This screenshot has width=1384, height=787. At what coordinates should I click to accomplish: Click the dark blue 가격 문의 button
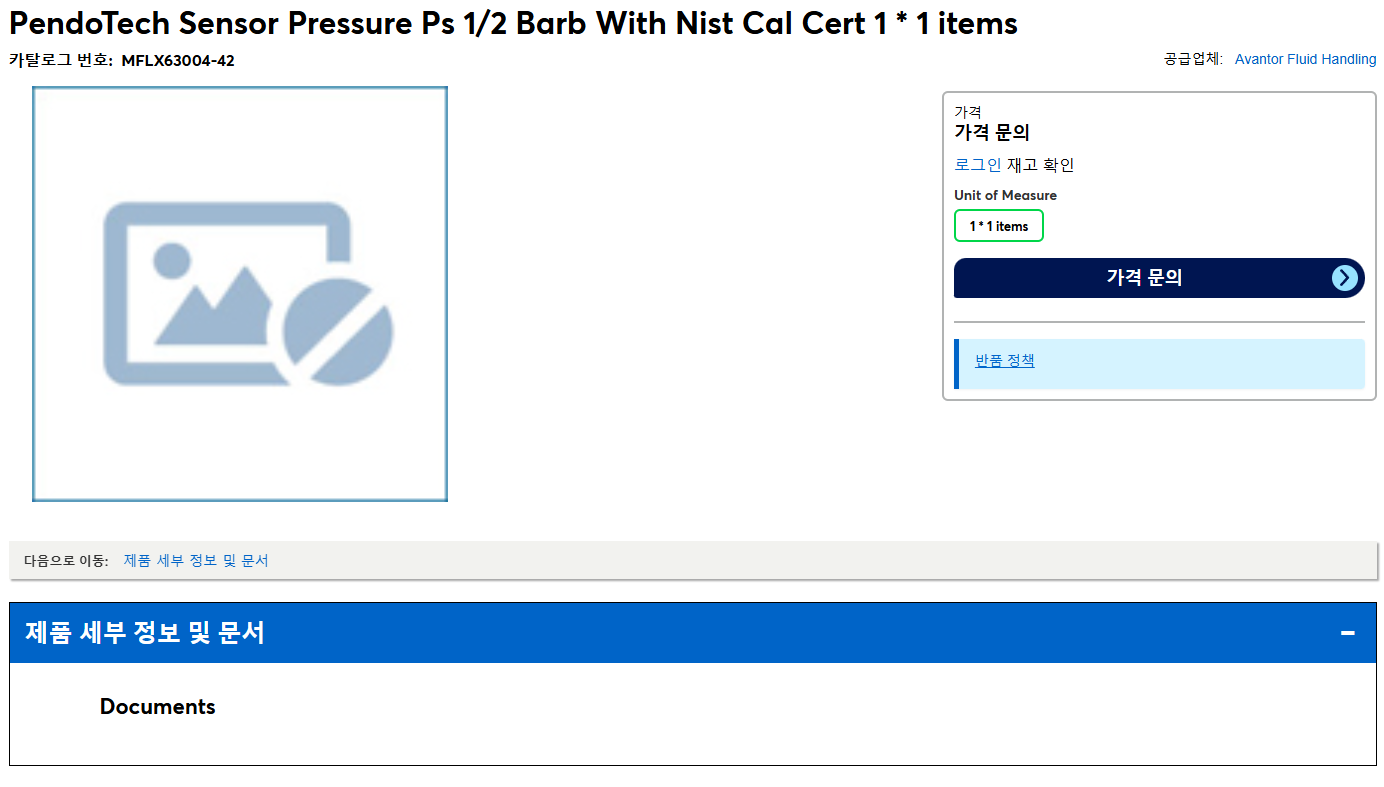coord(1159,278)
